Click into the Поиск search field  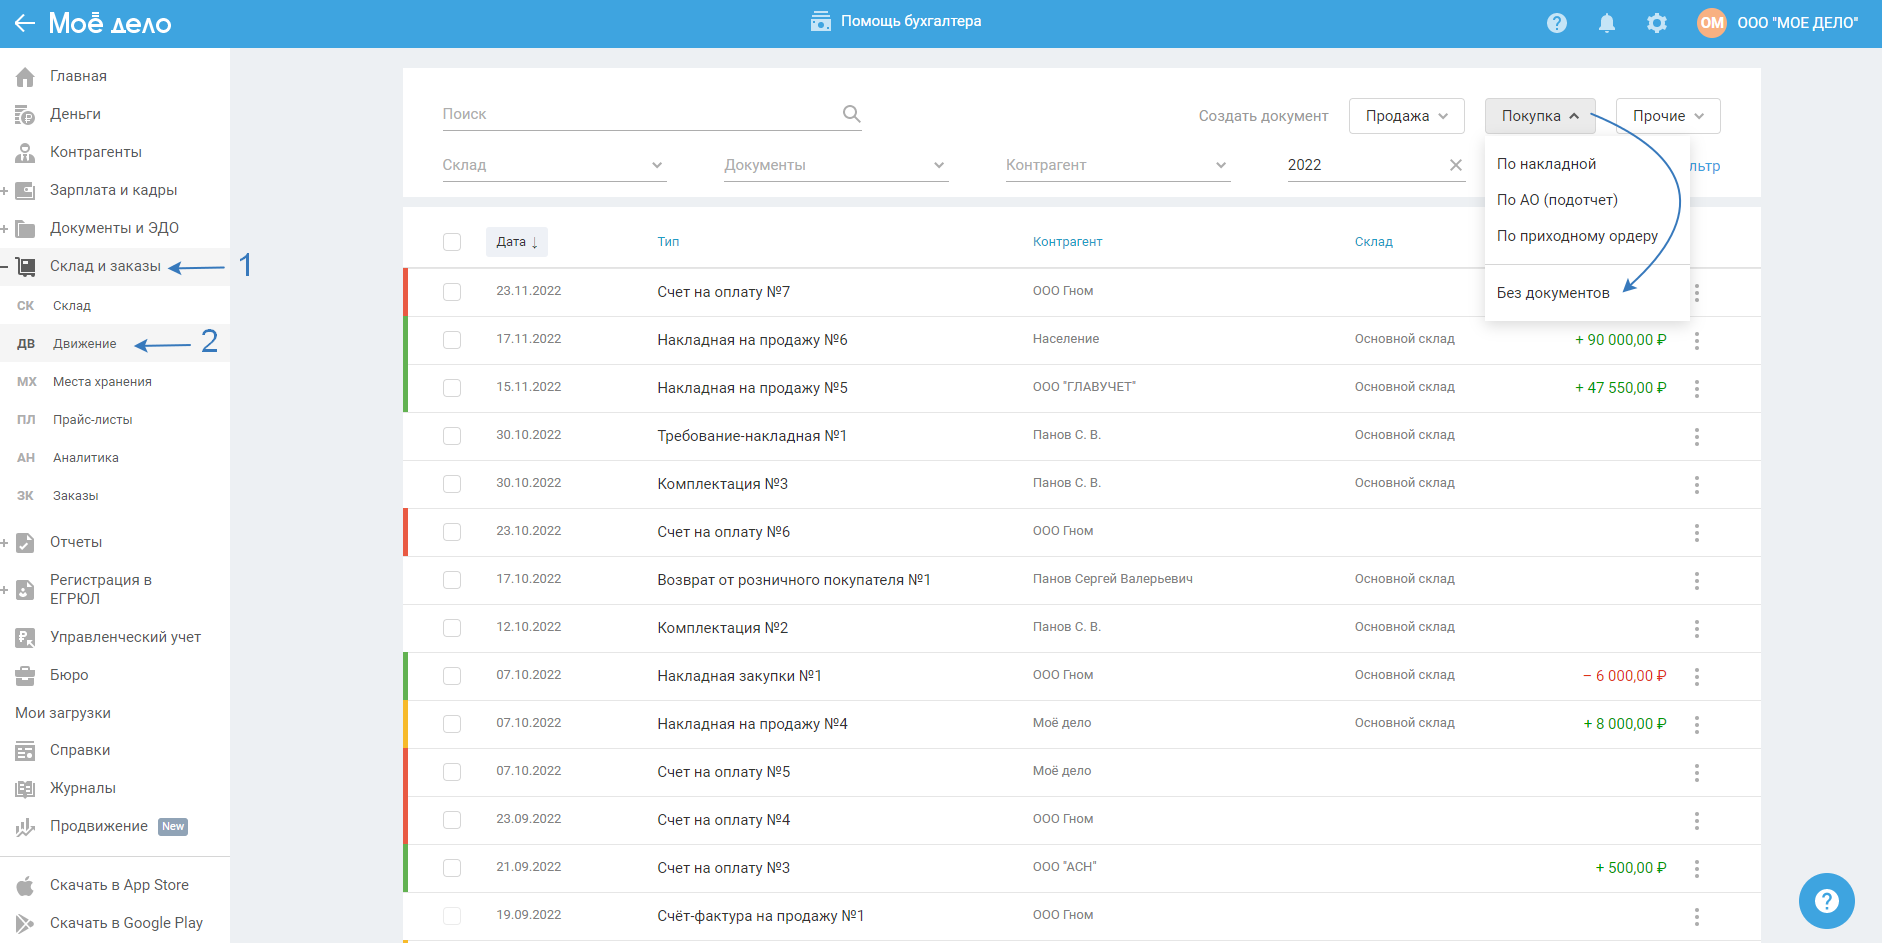point(640,114)
